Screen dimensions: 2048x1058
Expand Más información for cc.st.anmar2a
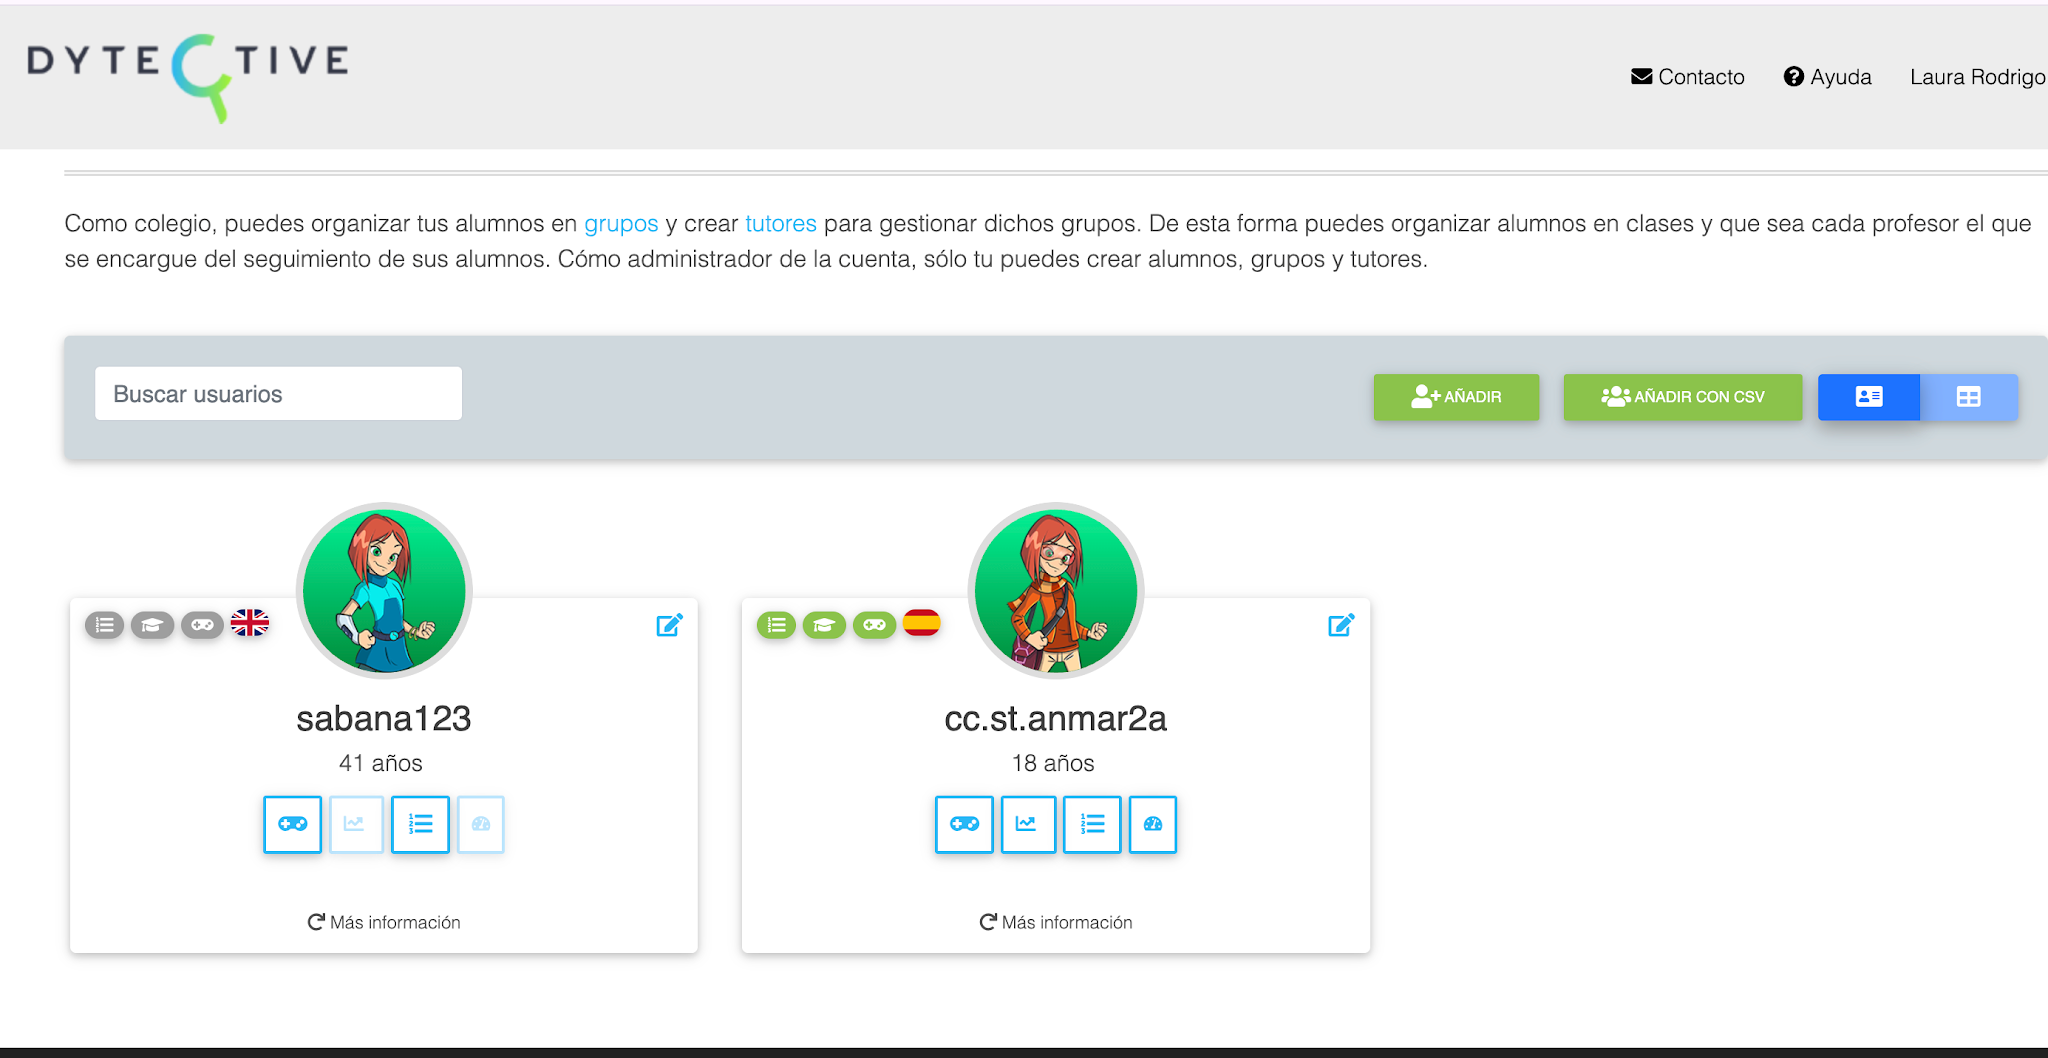pos(1056,922)
